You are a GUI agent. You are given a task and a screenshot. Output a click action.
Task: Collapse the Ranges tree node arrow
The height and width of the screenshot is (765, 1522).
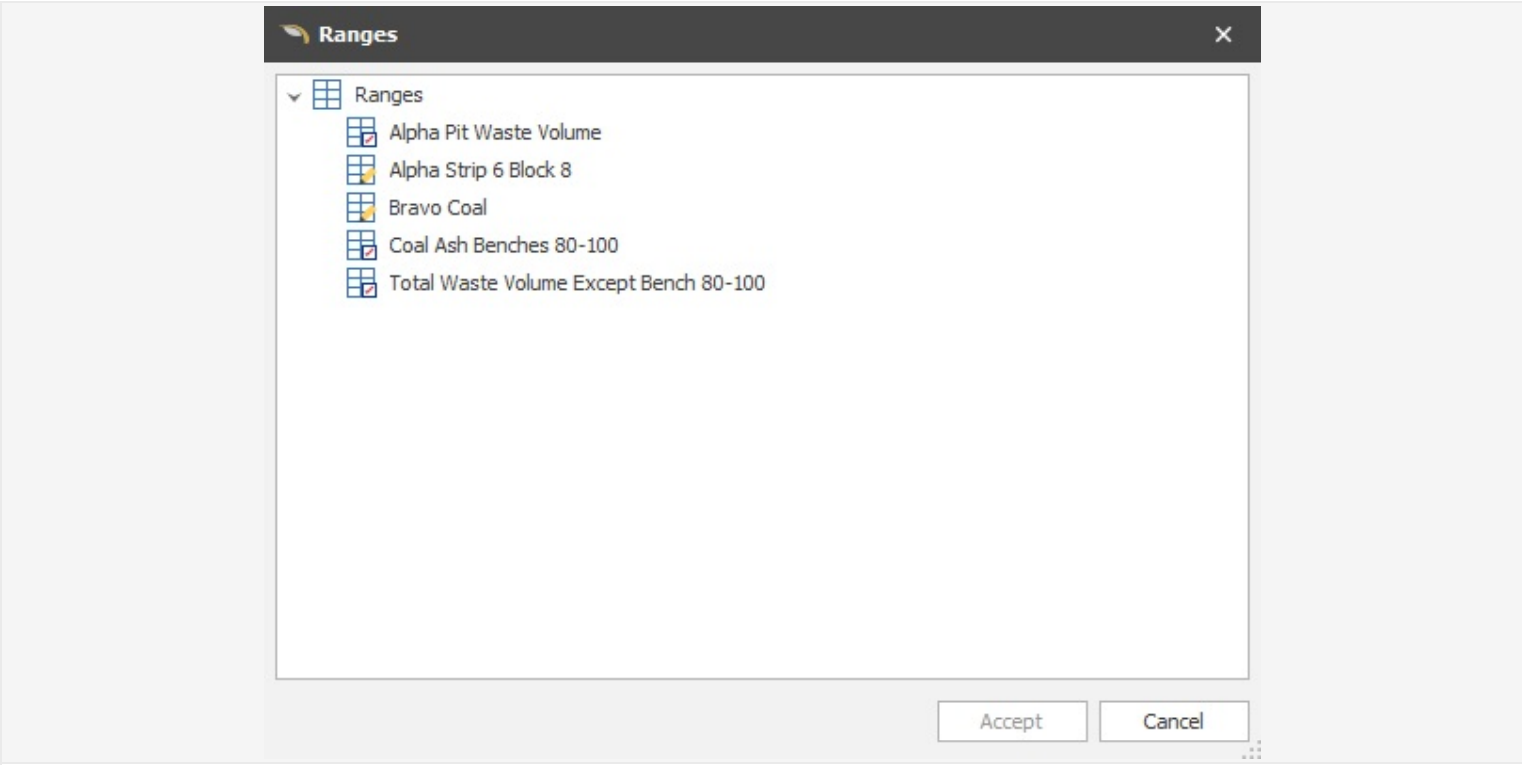[293, 97]
